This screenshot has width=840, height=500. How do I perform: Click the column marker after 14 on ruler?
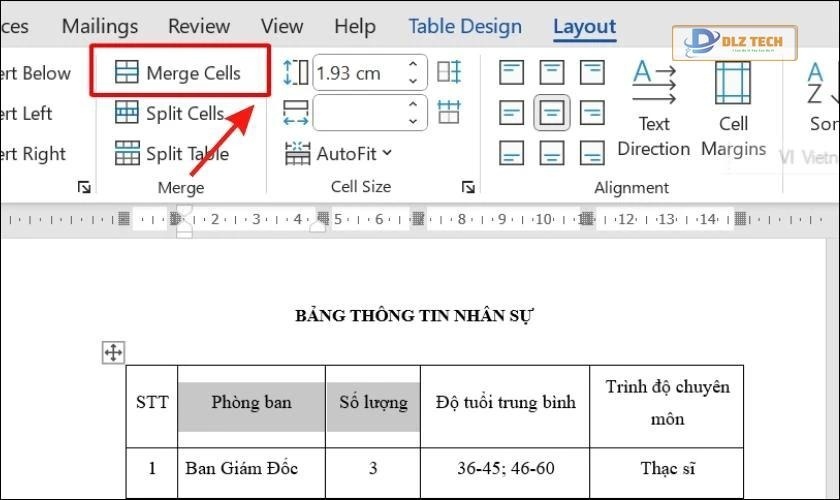pos(740,218)
